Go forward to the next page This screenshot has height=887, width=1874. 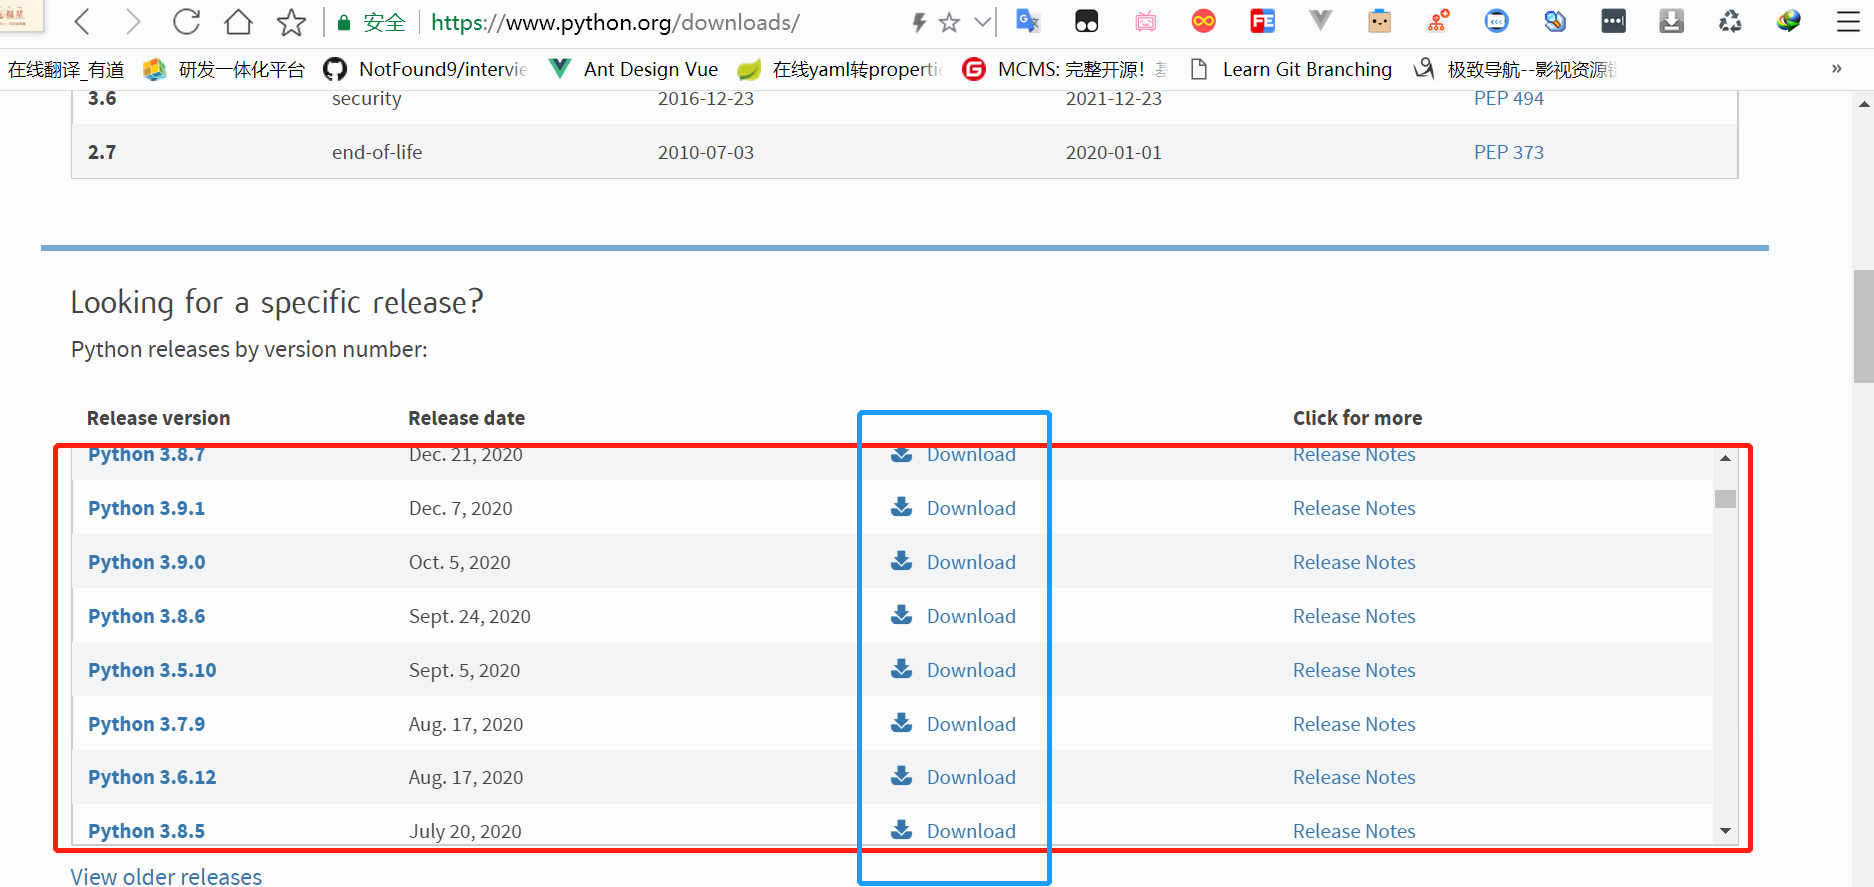click(133, 22)
